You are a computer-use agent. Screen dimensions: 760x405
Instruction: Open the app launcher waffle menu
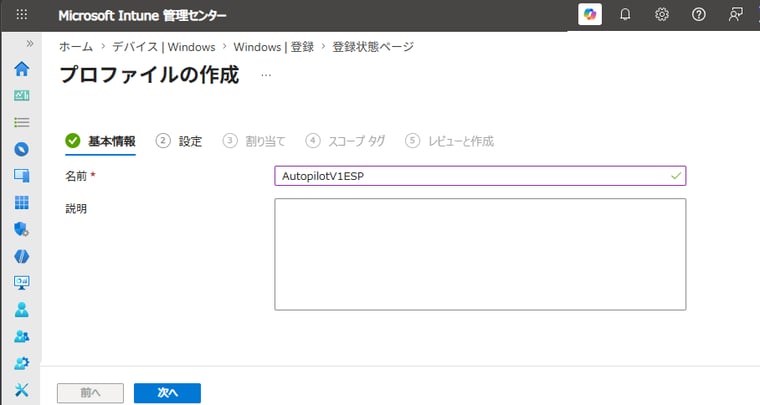coord(22,15)
